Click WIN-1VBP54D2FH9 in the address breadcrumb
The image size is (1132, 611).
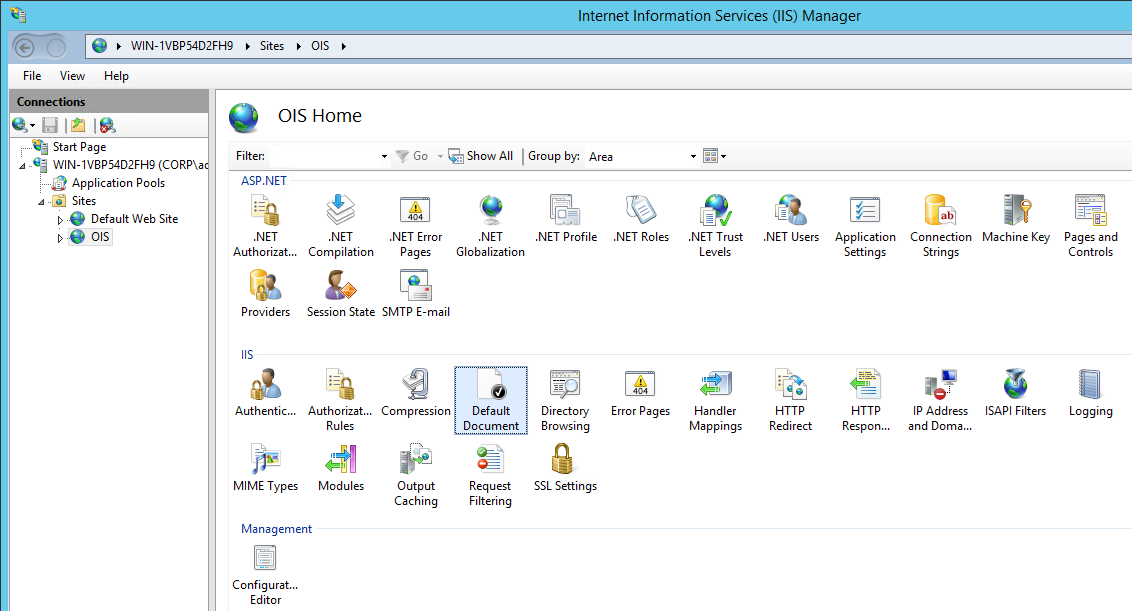tap(182, 46)
